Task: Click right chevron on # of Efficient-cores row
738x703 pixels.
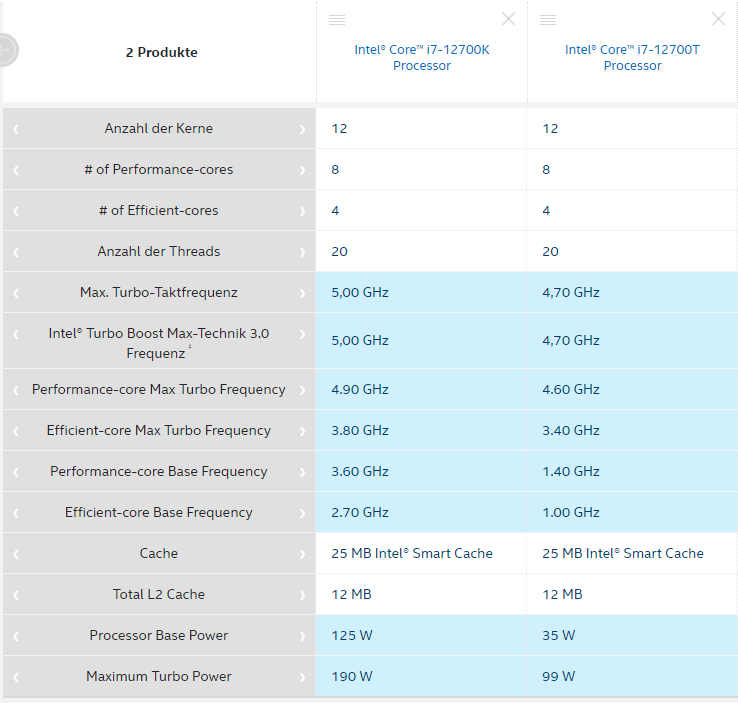Action: click(x=302, y=211)
